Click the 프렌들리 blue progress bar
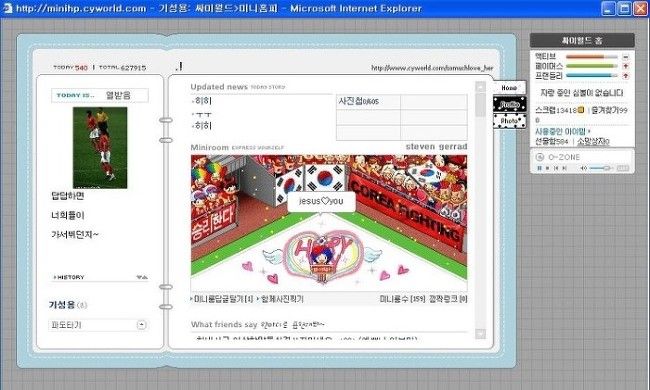The image size is (650, 390). [592, 75]
